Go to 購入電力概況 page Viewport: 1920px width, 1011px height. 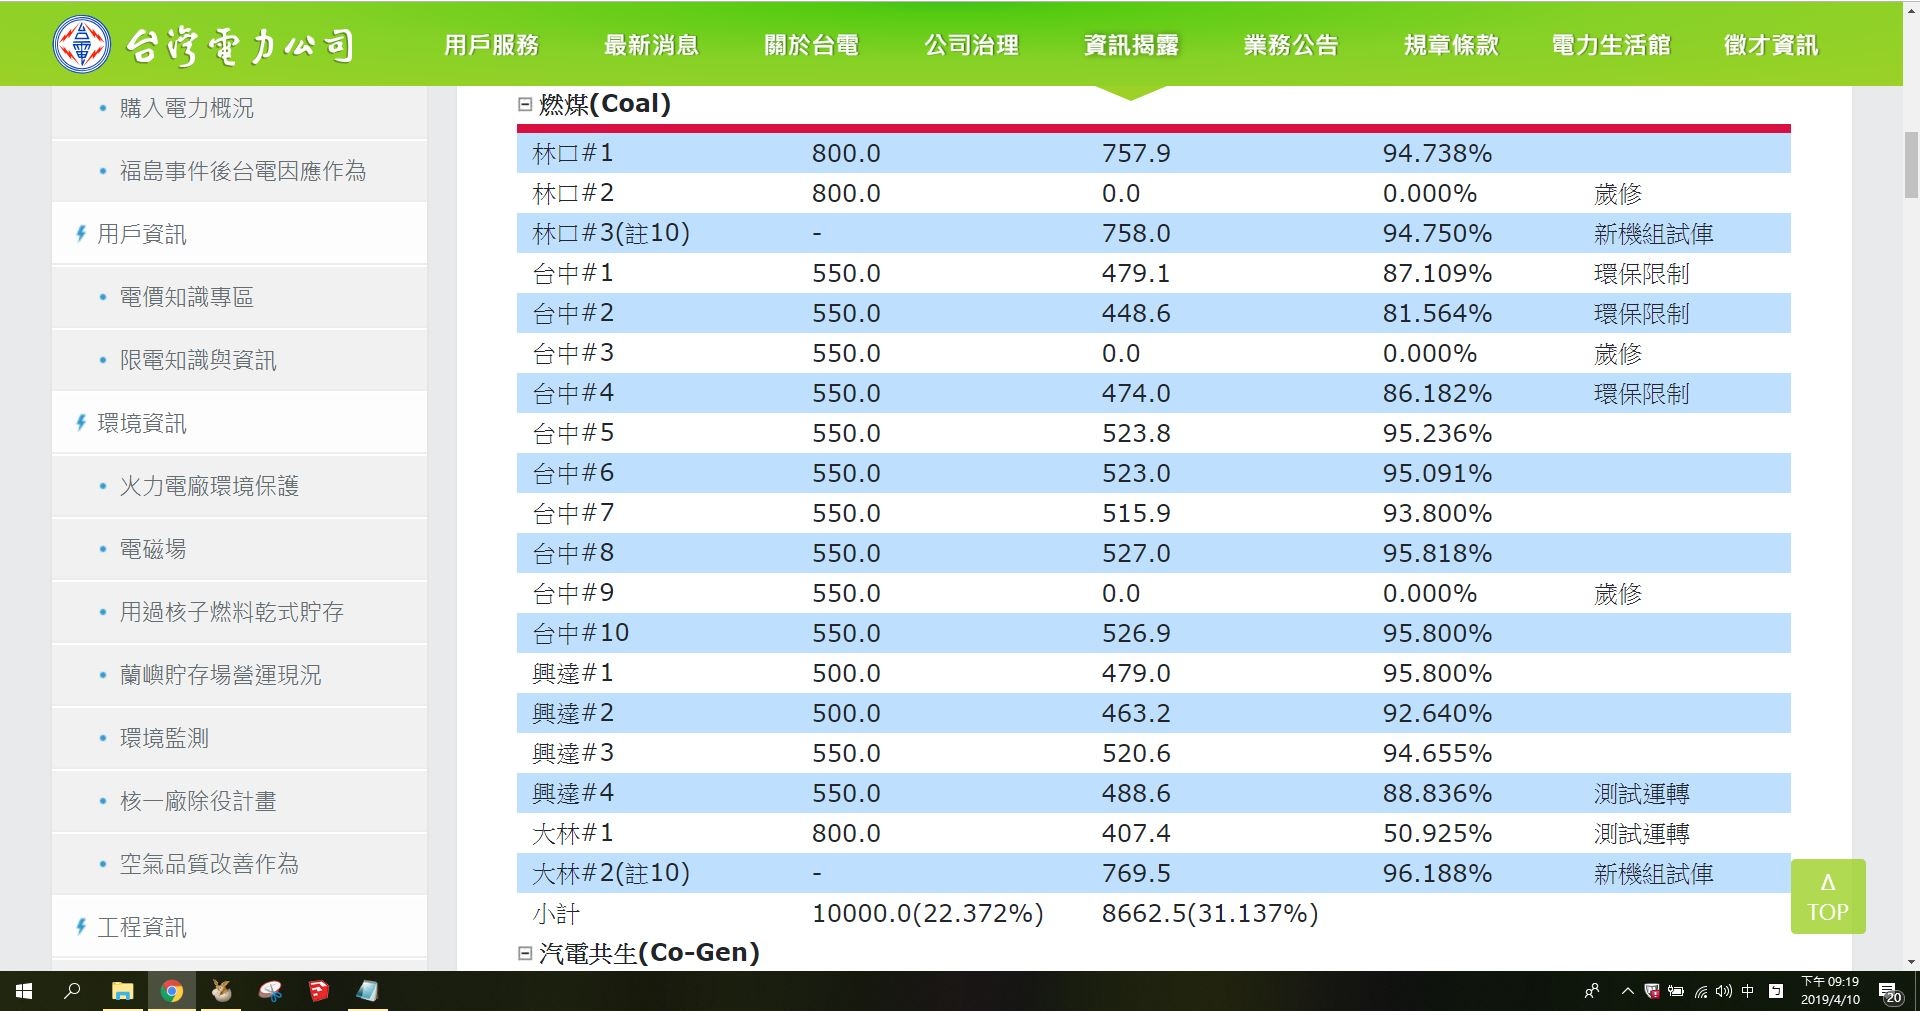coord(187,108)
